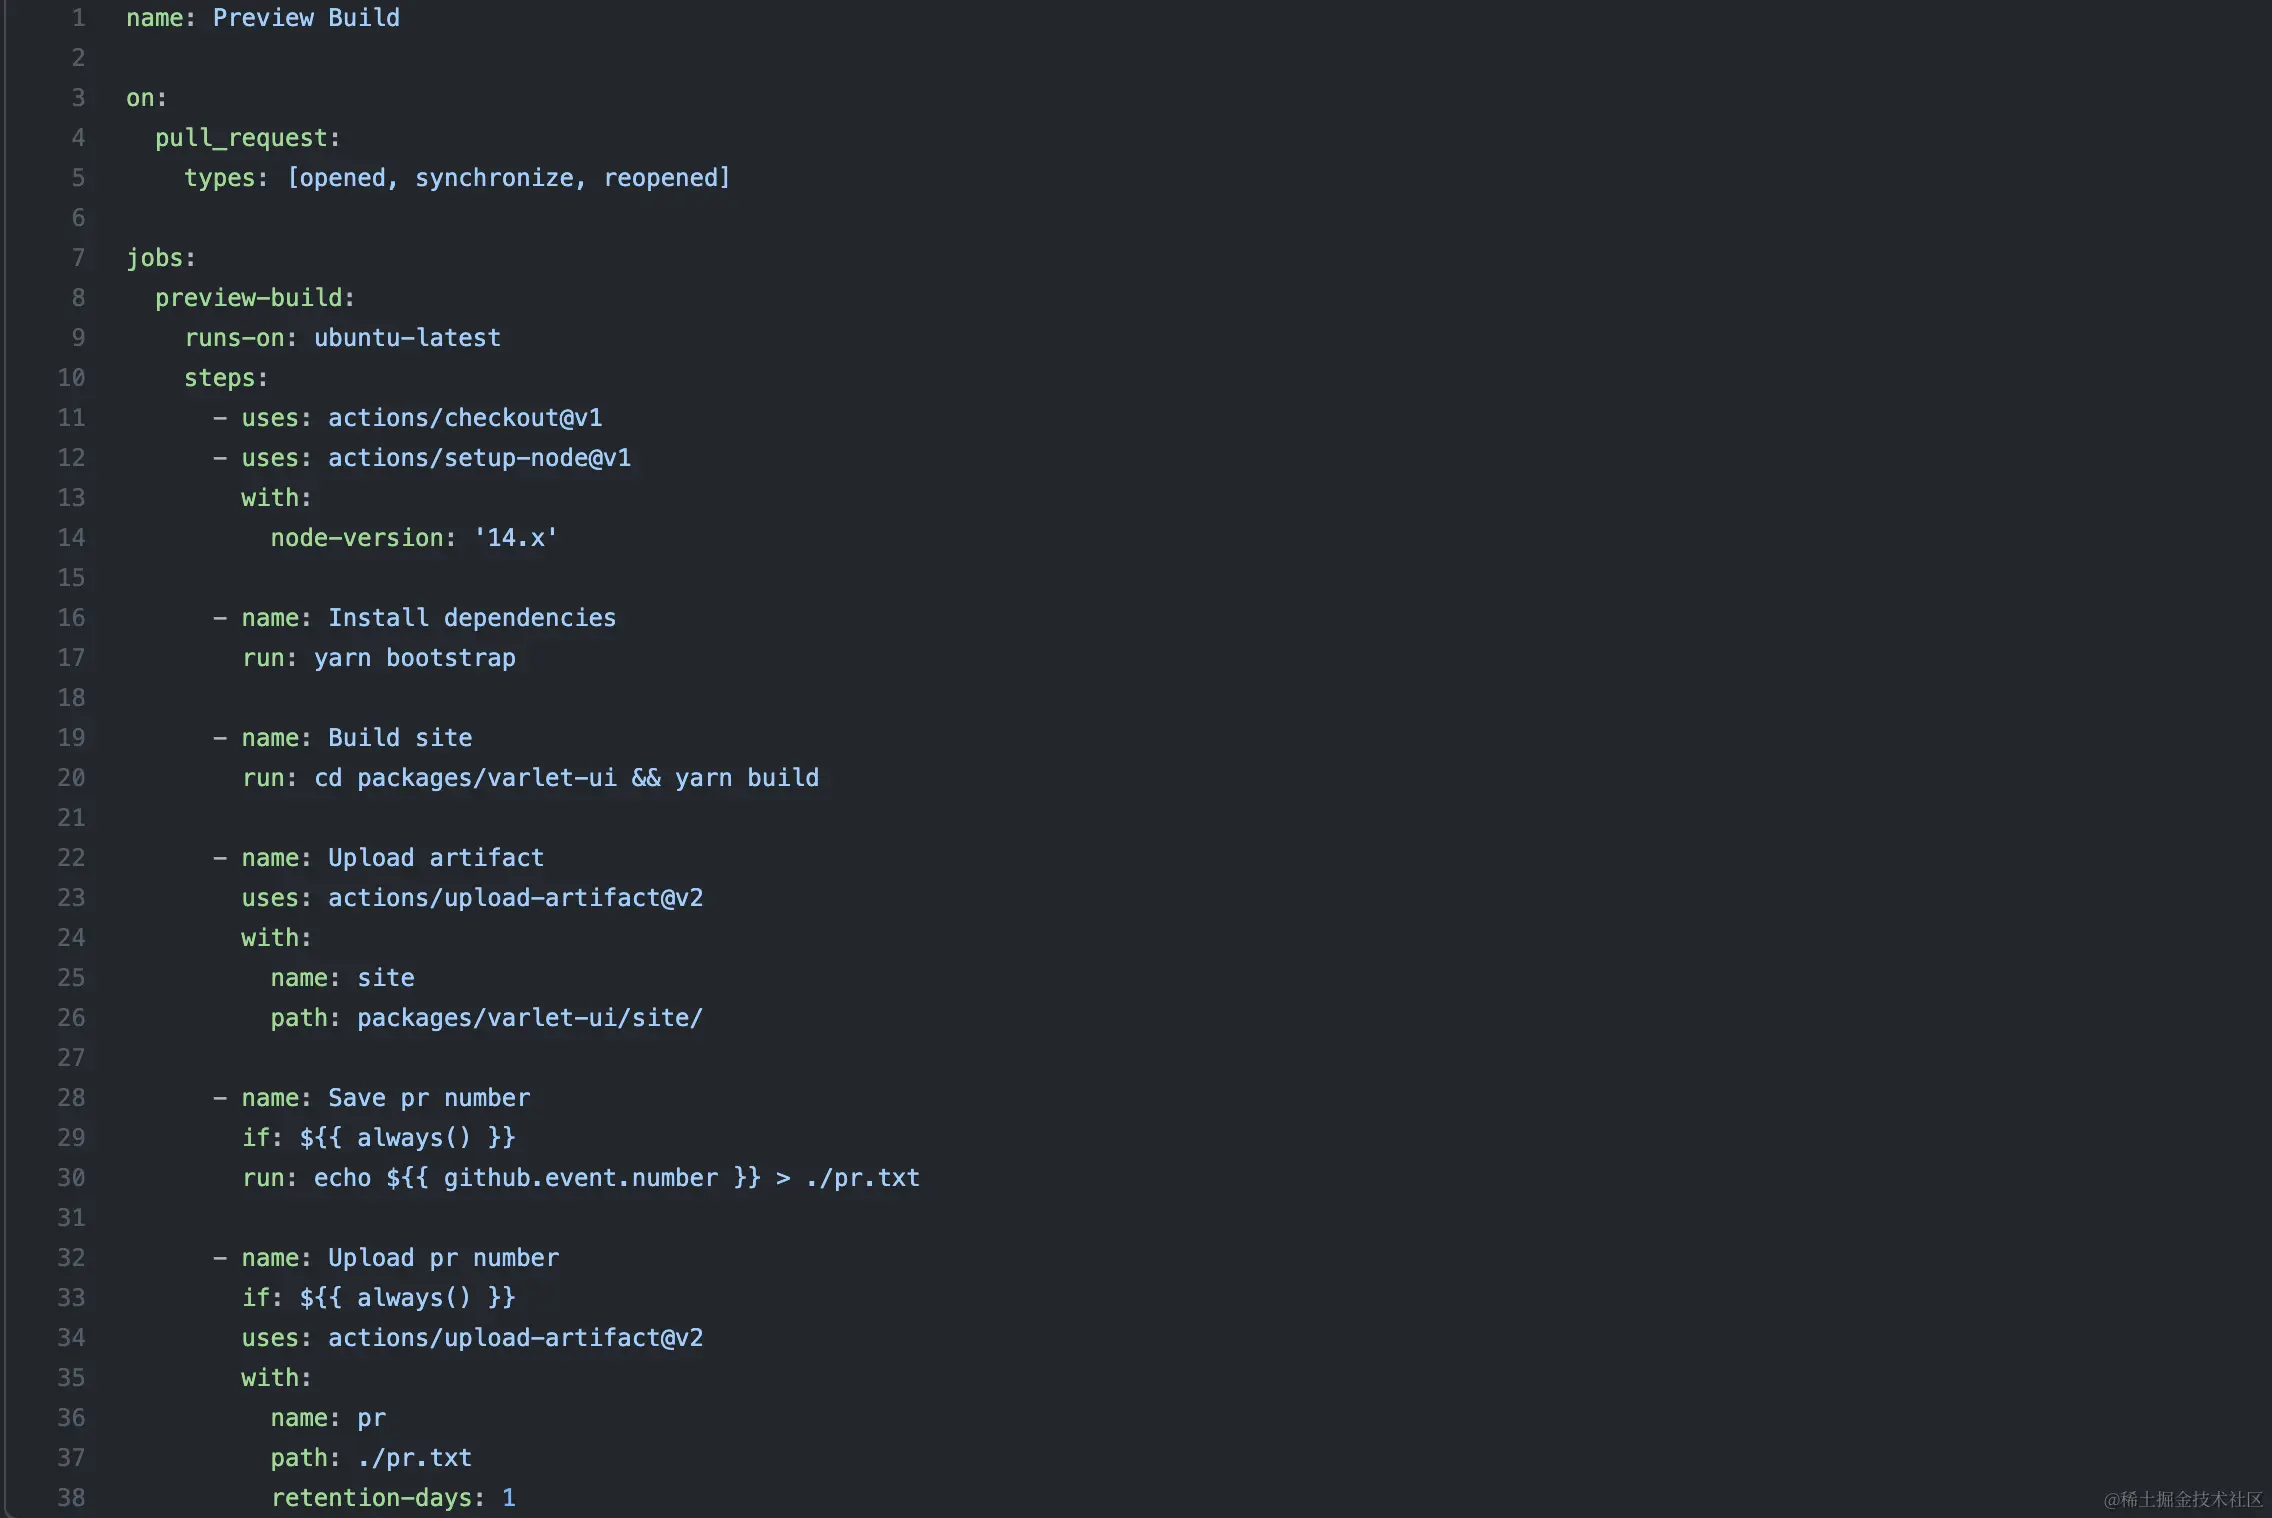The image size is (2272, 1518).
Task: Click 'packages/varlet-ui/site/' path value
Action: coord(530,1018)
